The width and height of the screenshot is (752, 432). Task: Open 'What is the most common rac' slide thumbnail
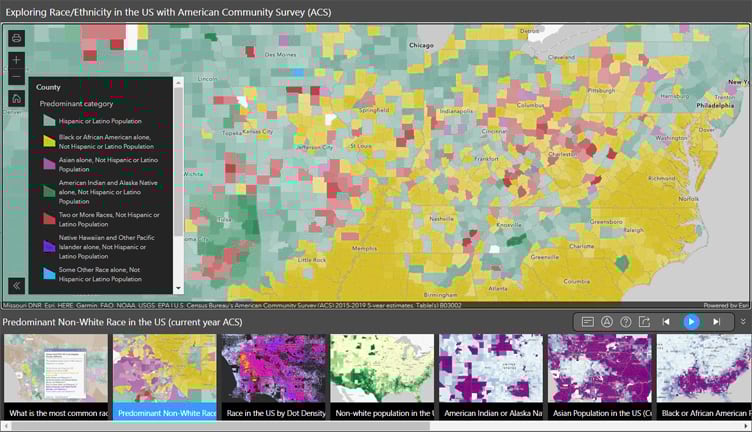pyautogui.click(x=56, y=377)
